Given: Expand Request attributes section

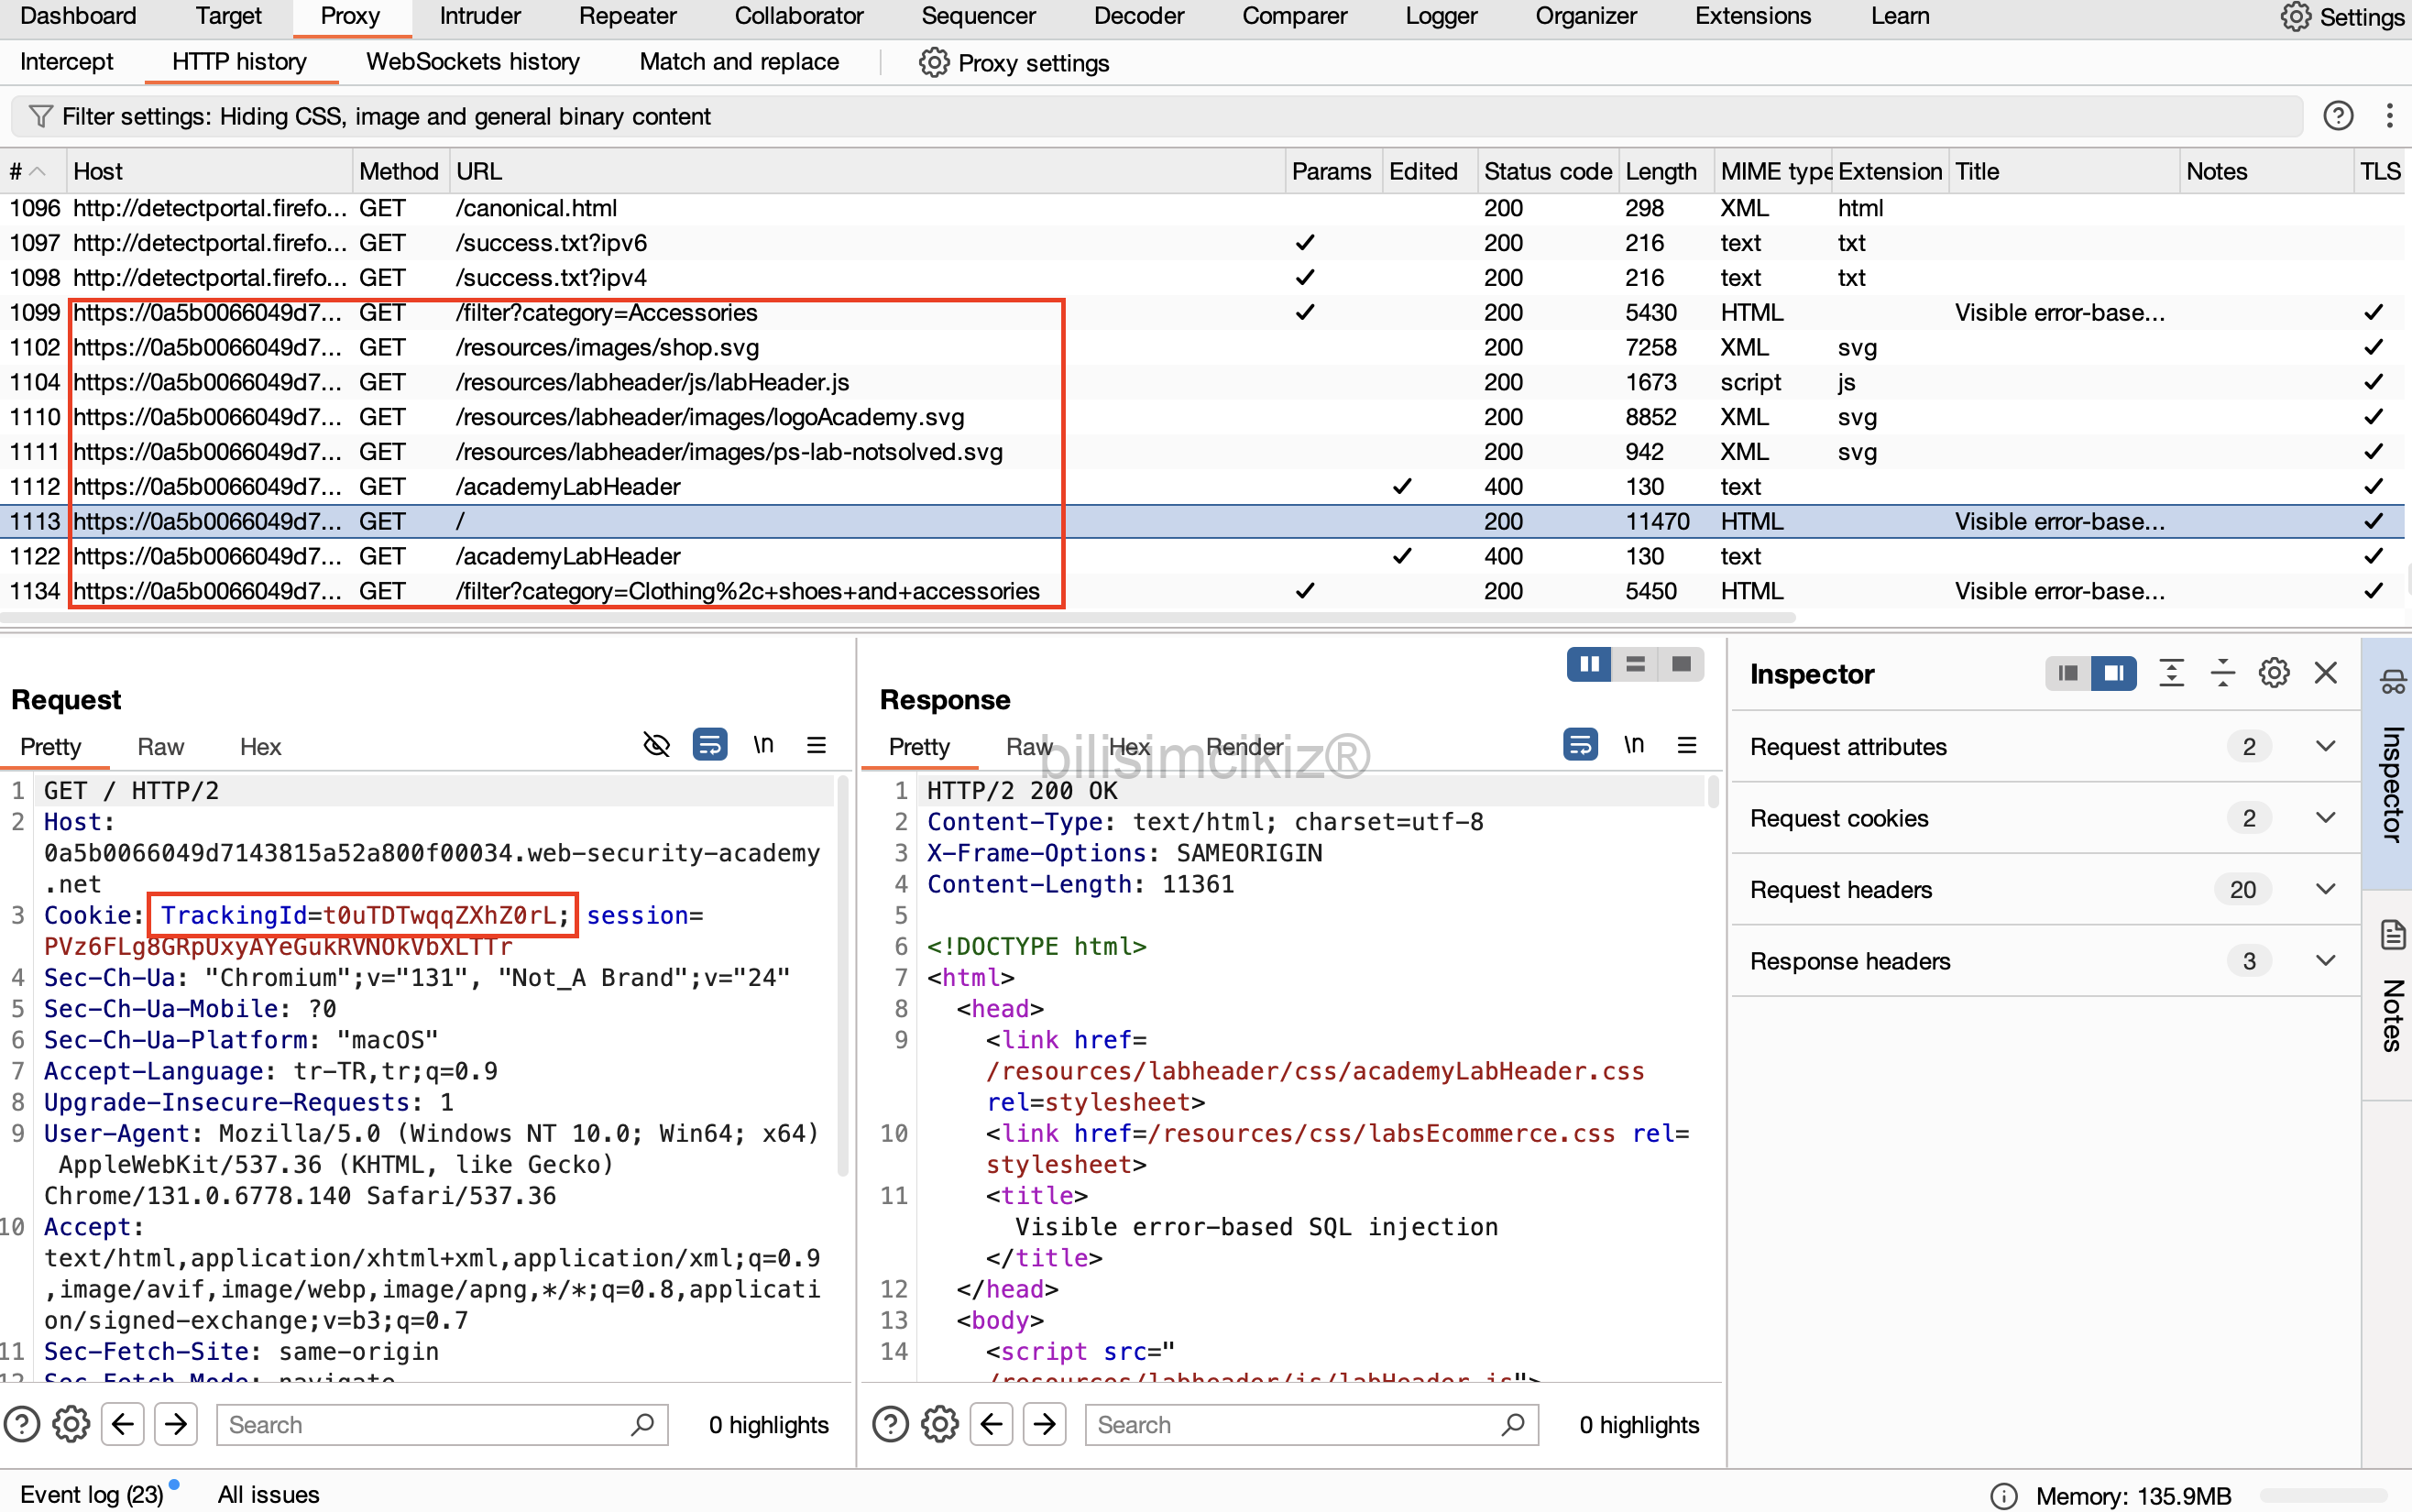Looking at the screenshot, I should click(x=2325, y=746).
